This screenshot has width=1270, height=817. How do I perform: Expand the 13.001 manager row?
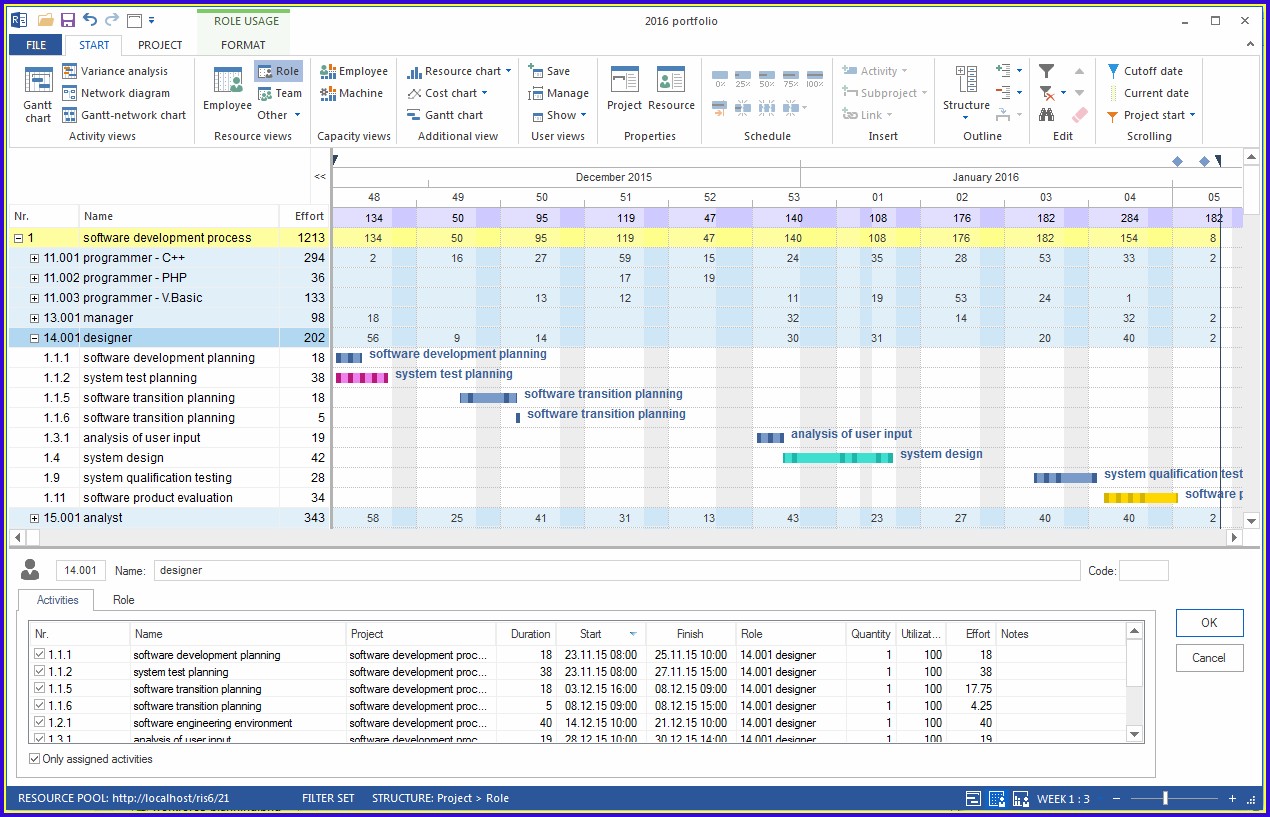click(x=34, y=318)
